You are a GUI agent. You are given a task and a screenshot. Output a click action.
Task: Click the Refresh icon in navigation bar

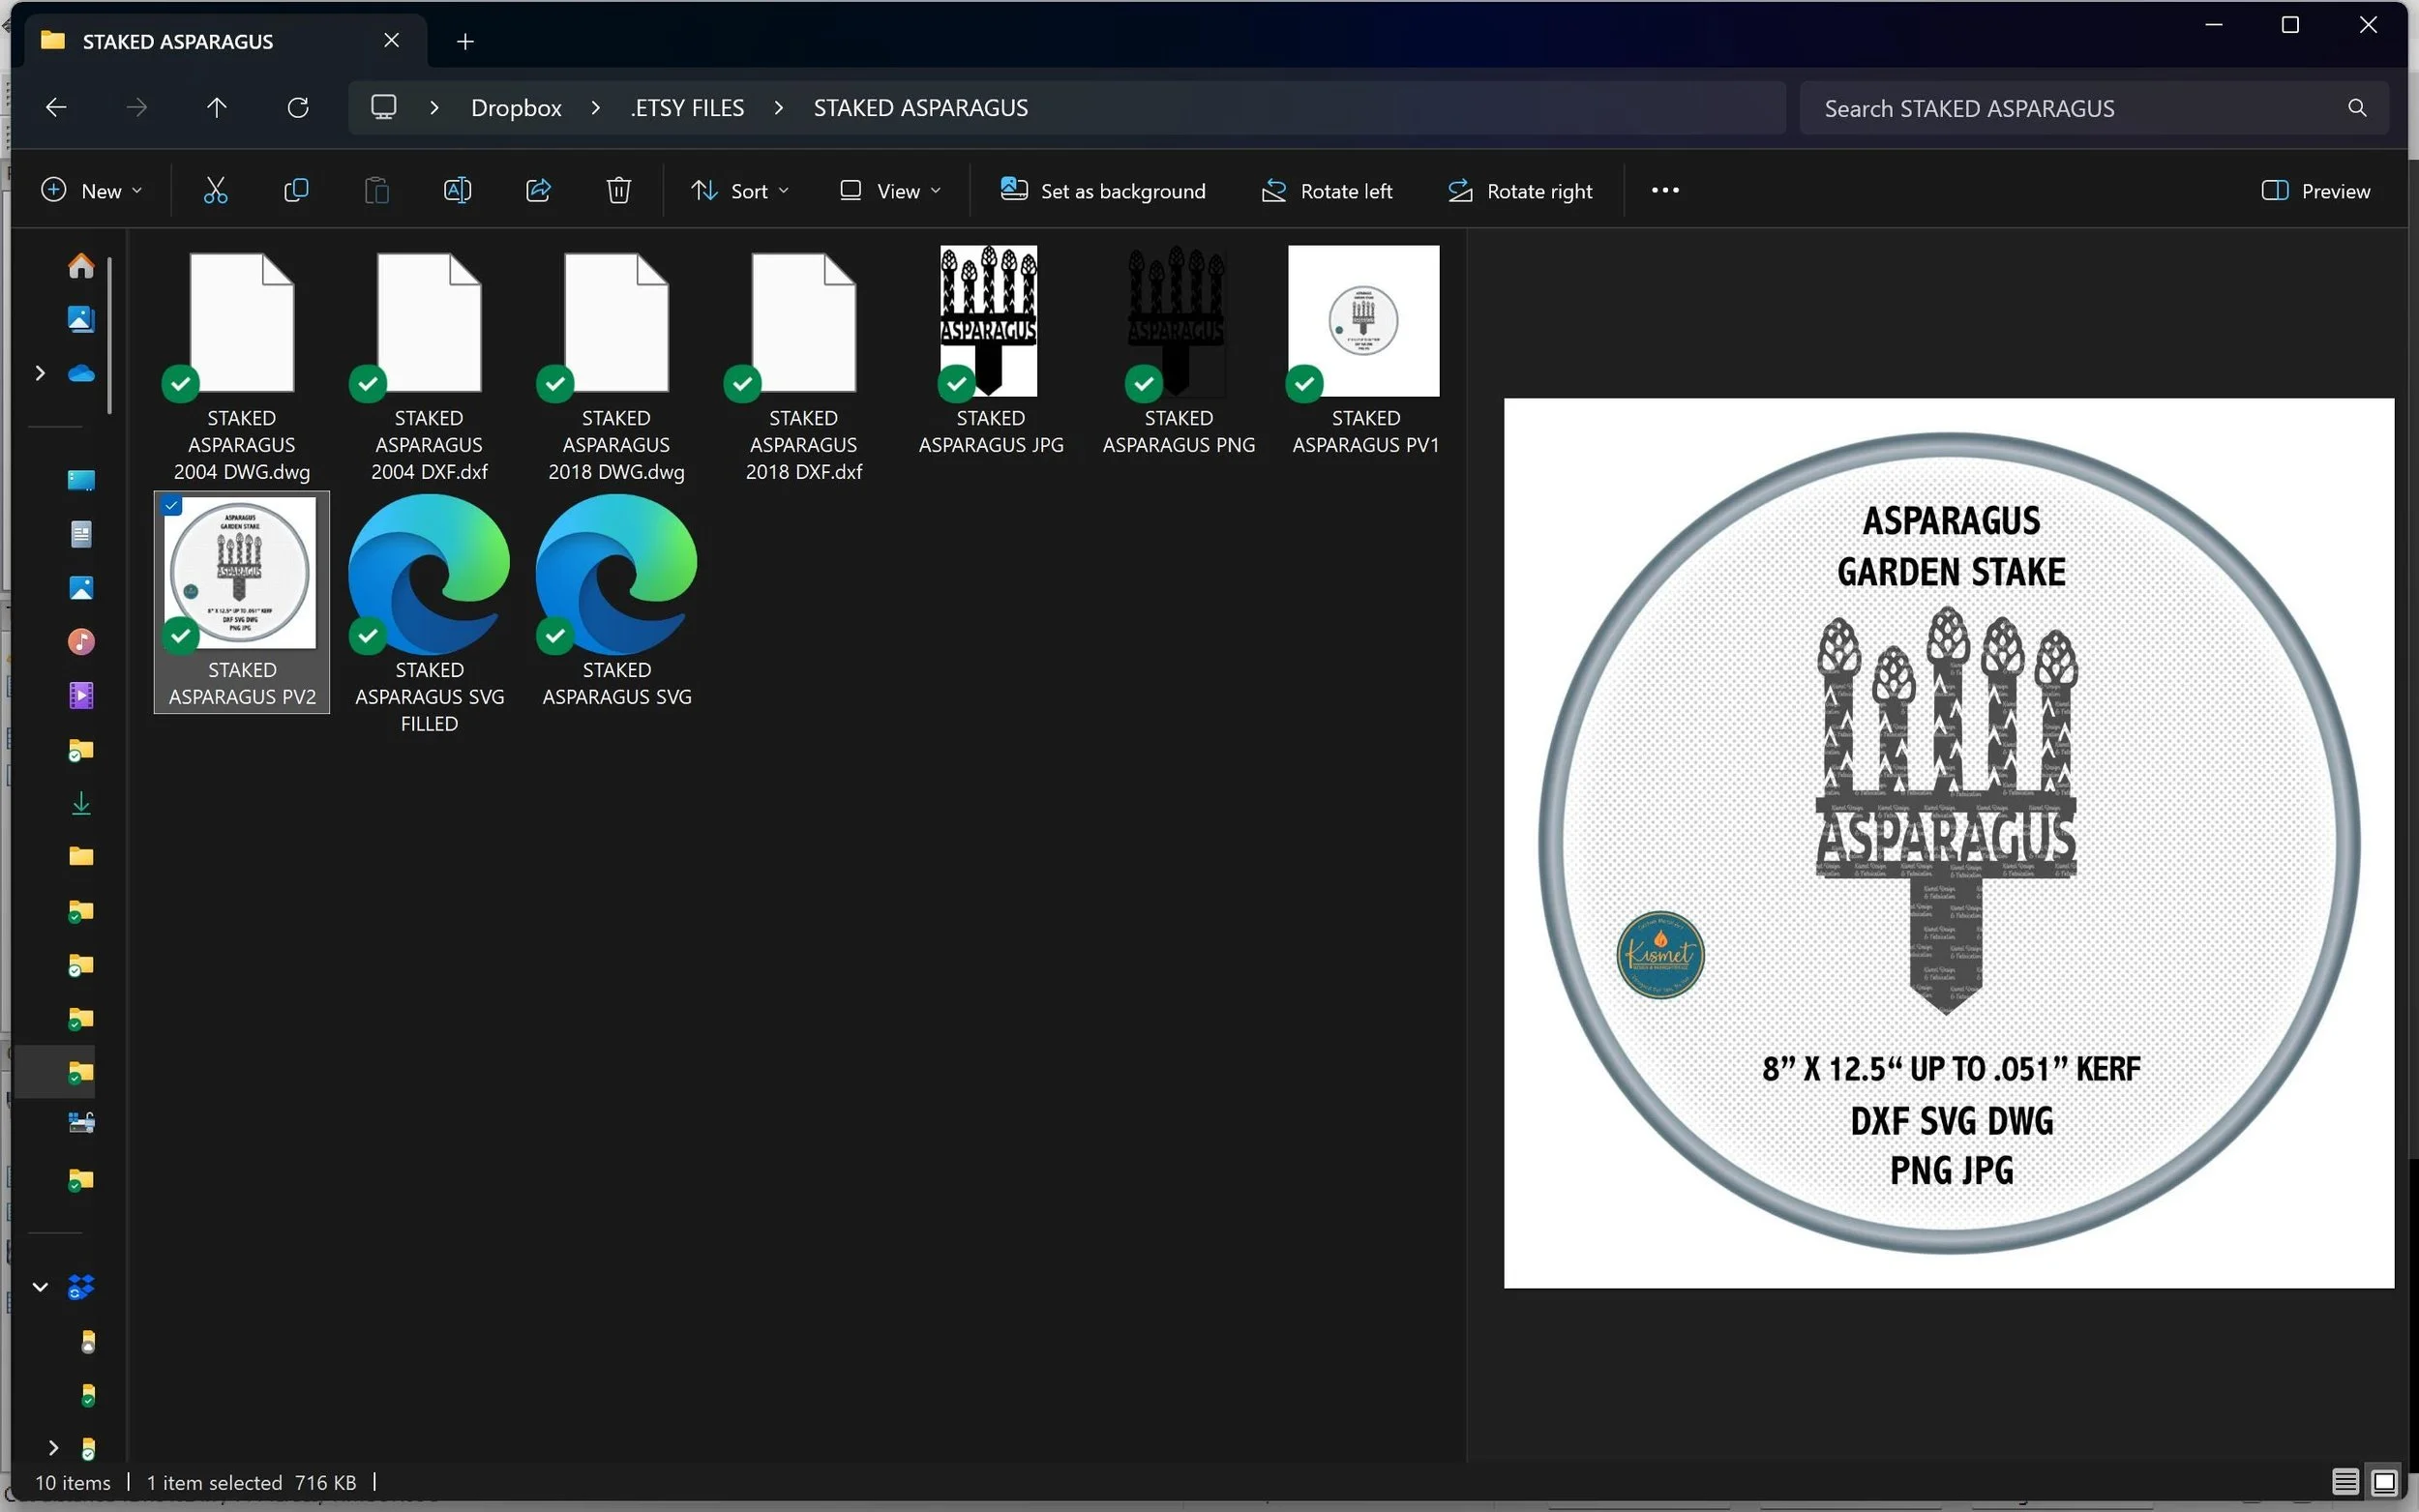coord(298,108)
